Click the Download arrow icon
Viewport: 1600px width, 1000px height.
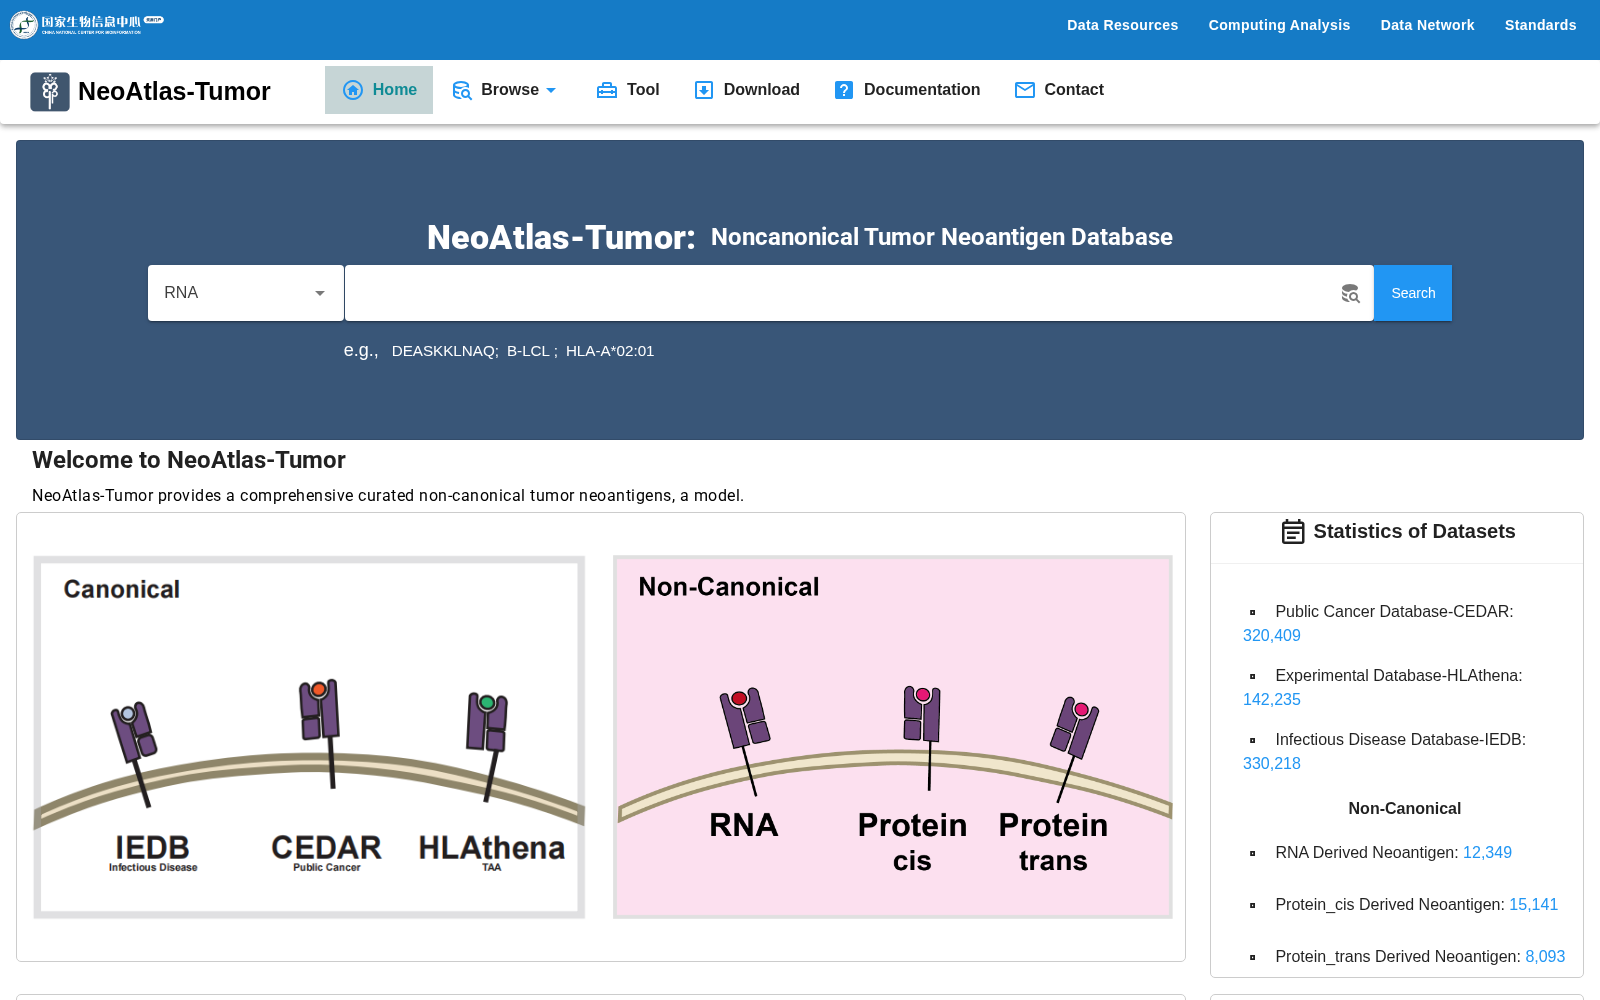click(x=704, y=90)
